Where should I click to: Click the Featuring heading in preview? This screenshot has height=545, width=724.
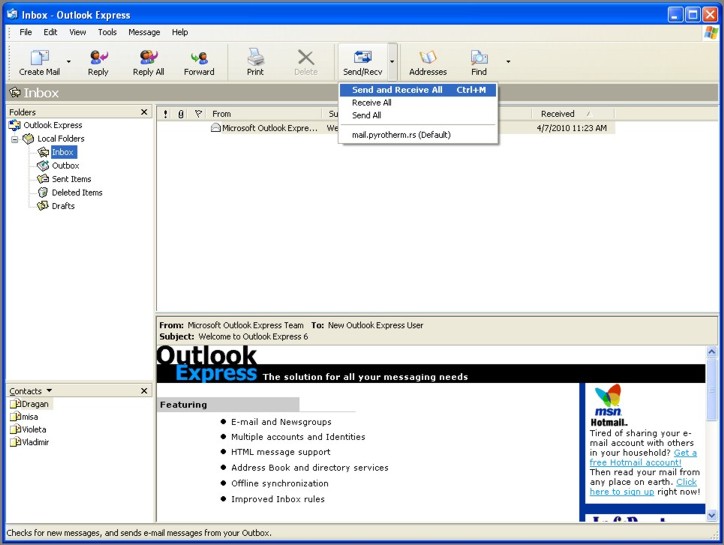(x=183, y=405)
